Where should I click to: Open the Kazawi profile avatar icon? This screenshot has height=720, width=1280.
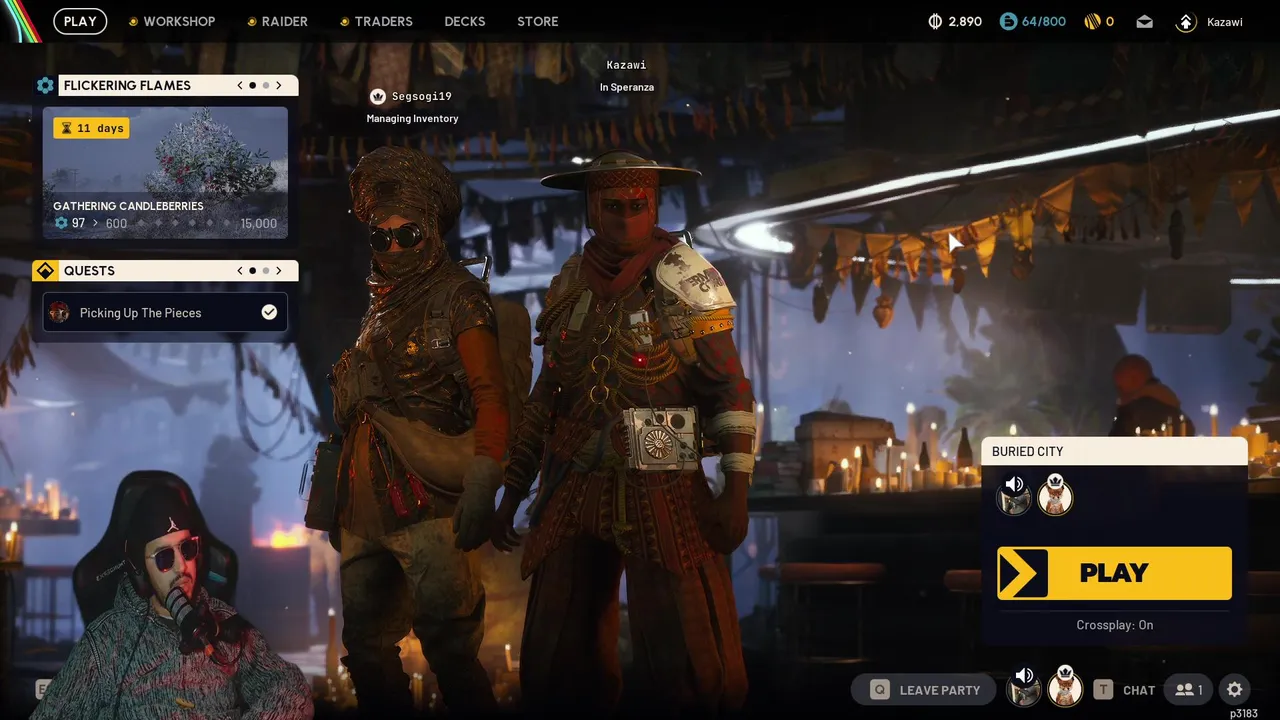[1186, 21]
